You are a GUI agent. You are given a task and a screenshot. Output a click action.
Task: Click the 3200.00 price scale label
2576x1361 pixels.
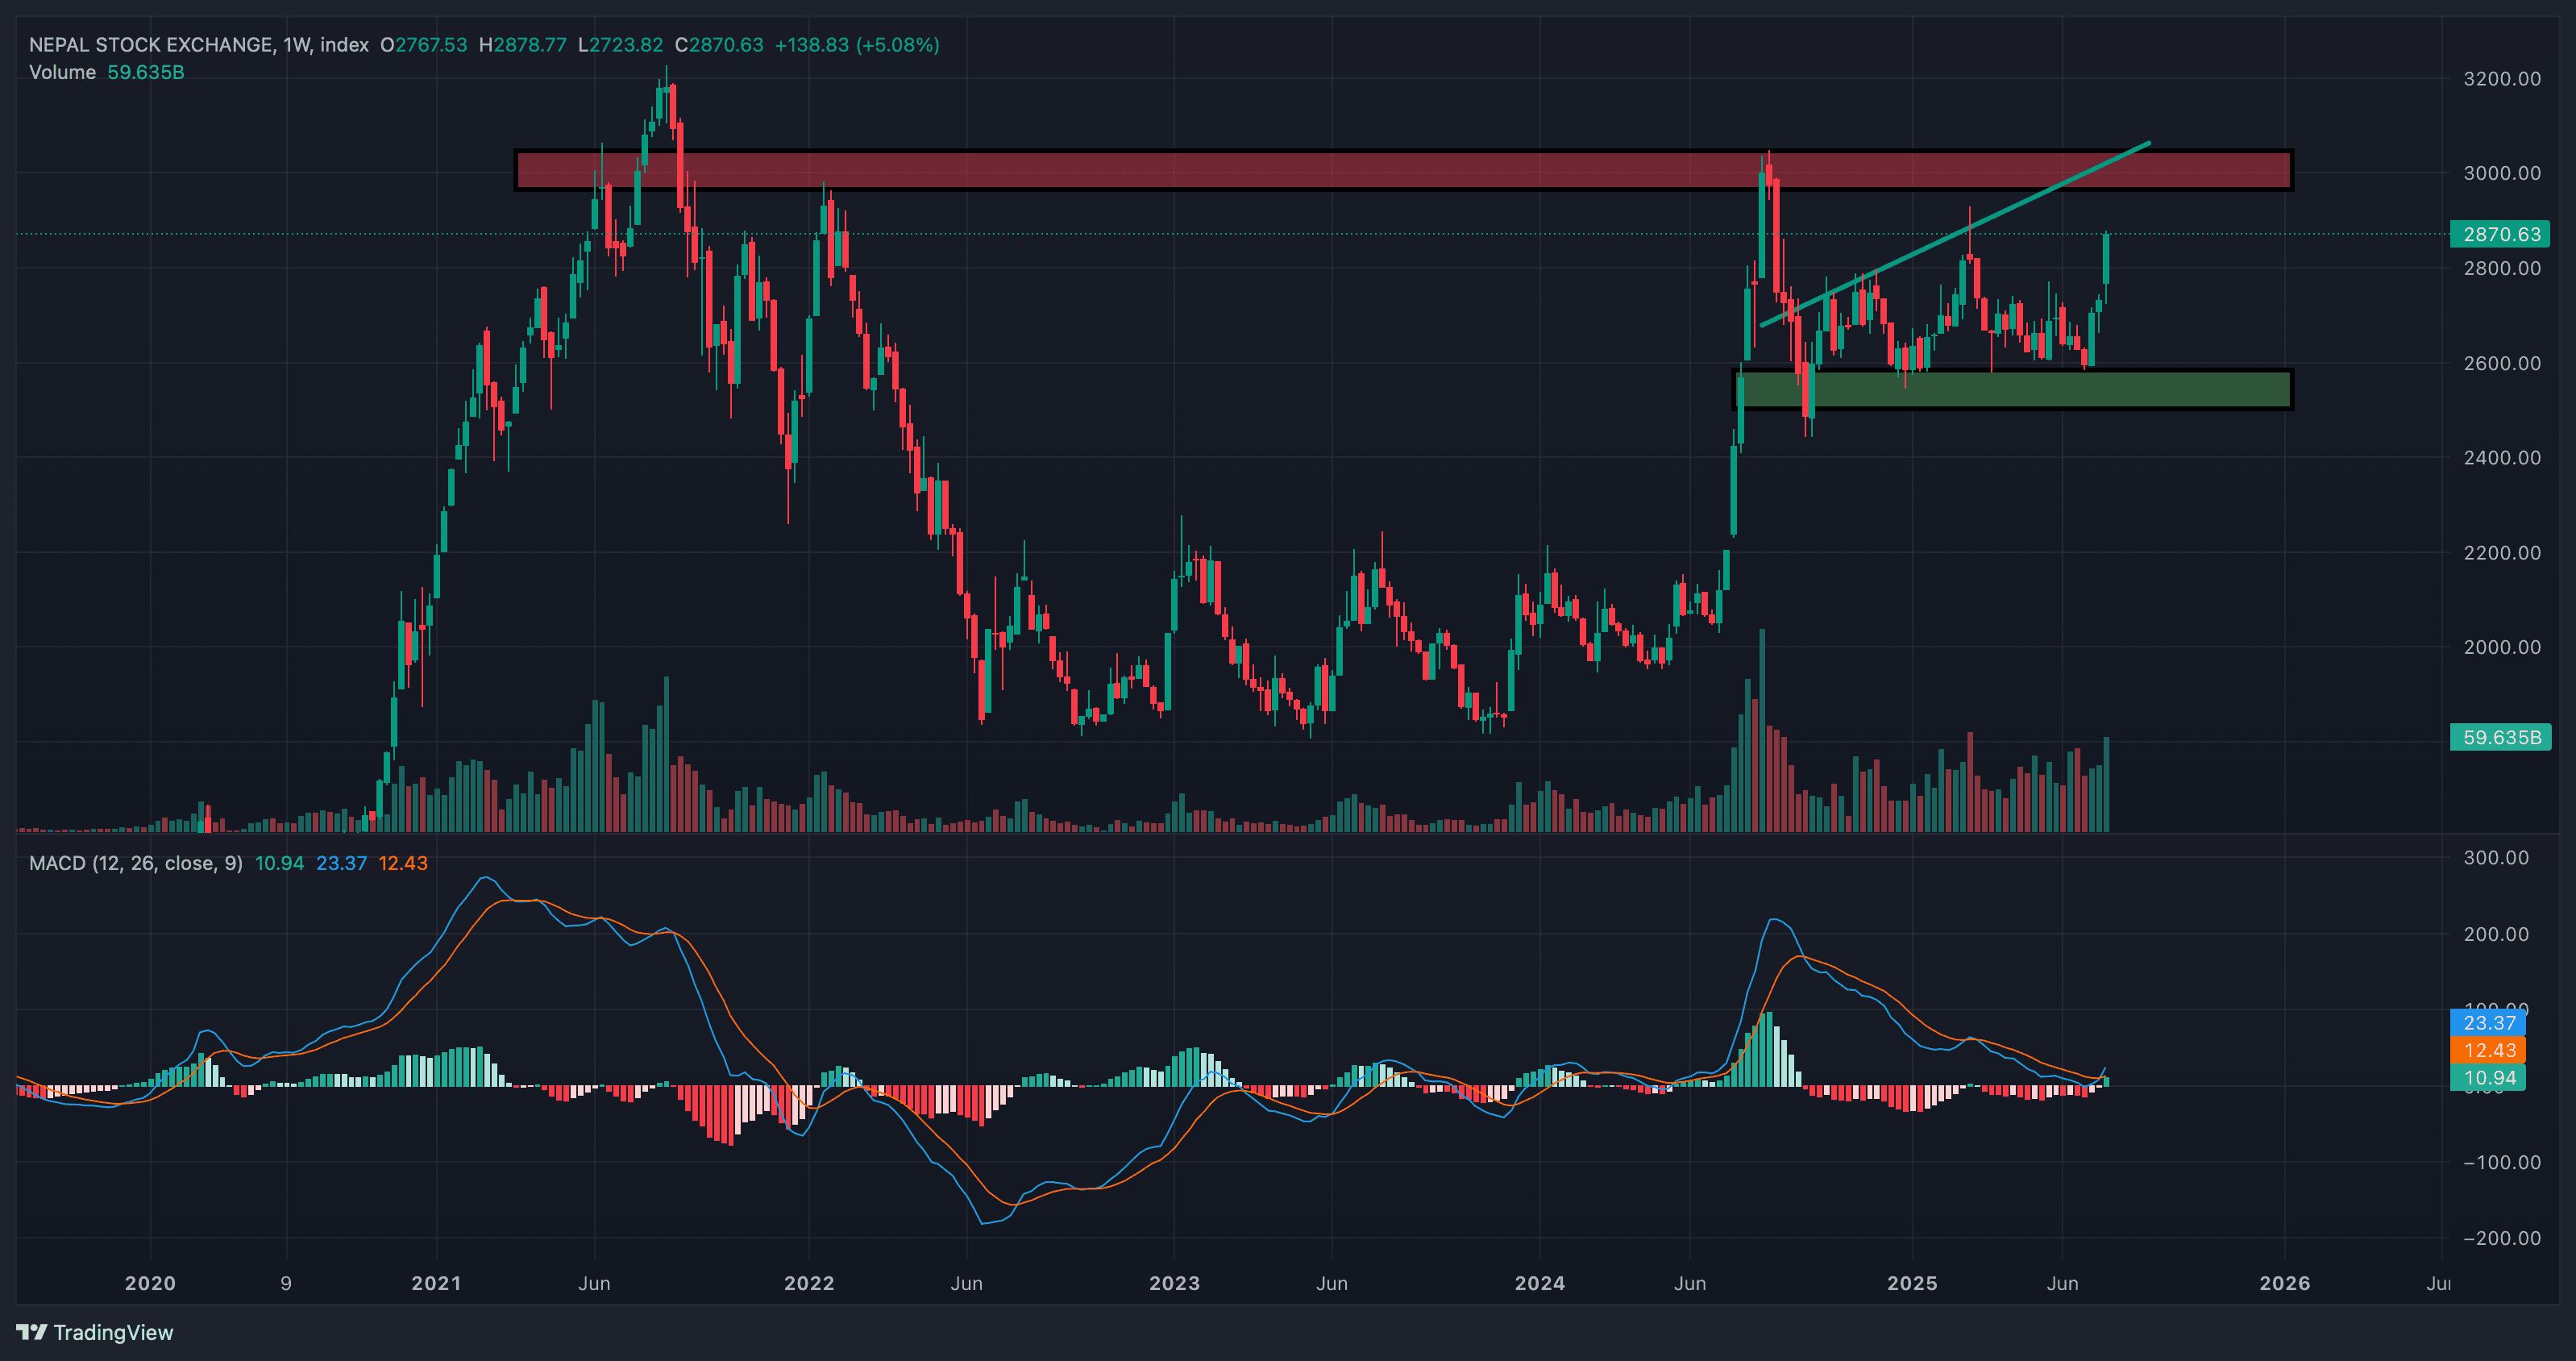2501,79
